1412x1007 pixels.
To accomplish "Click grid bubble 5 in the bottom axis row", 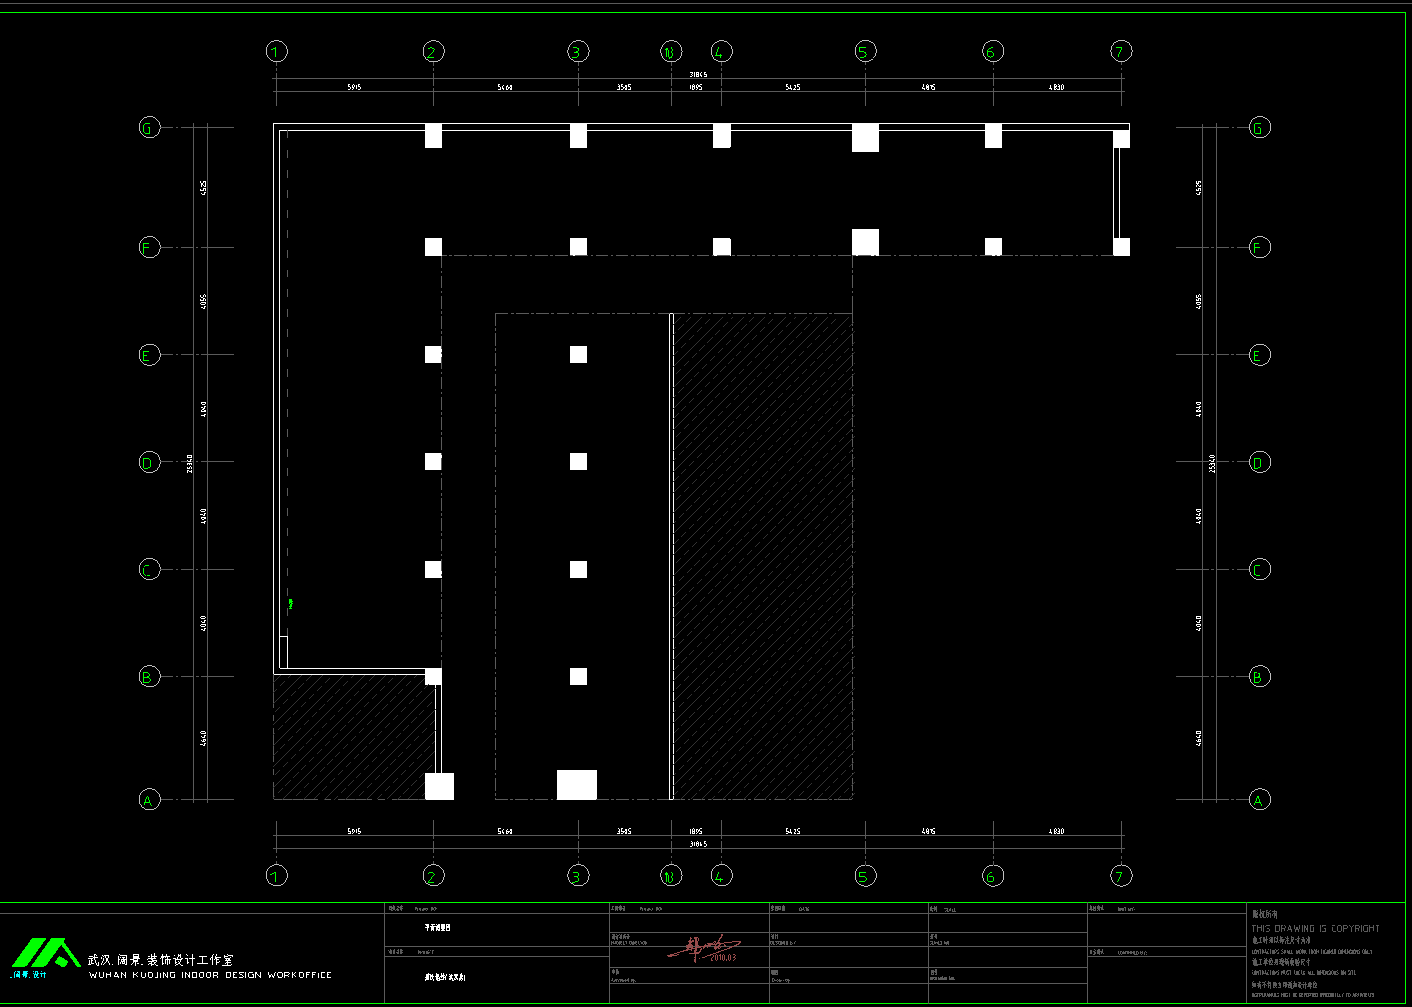I will click(x=865, y=876).
